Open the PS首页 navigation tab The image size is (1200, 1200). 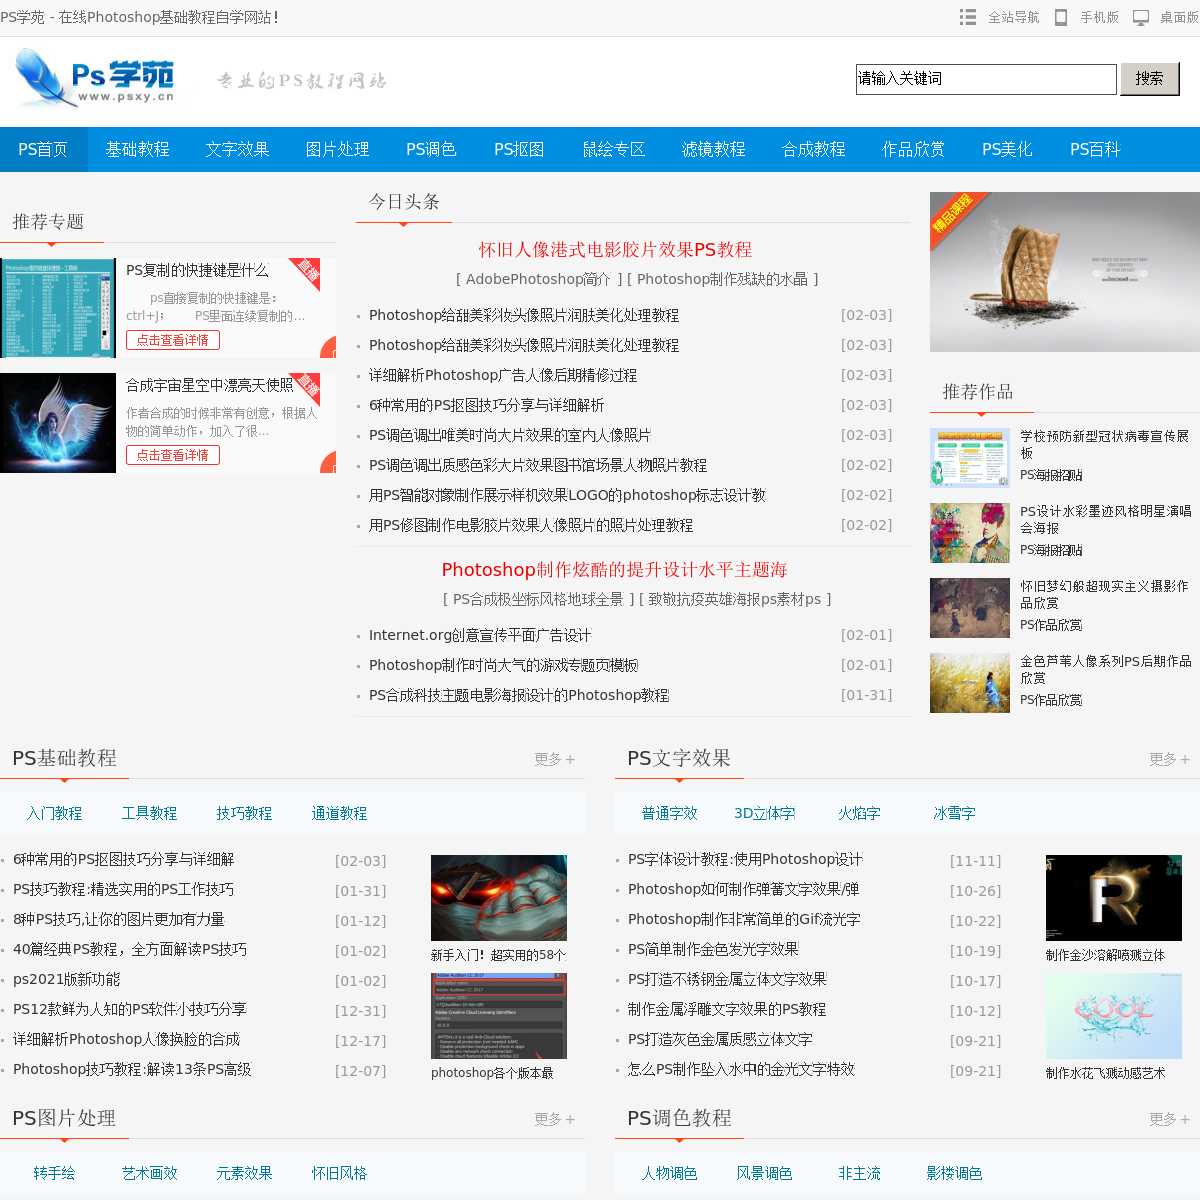tap(43, 149)
